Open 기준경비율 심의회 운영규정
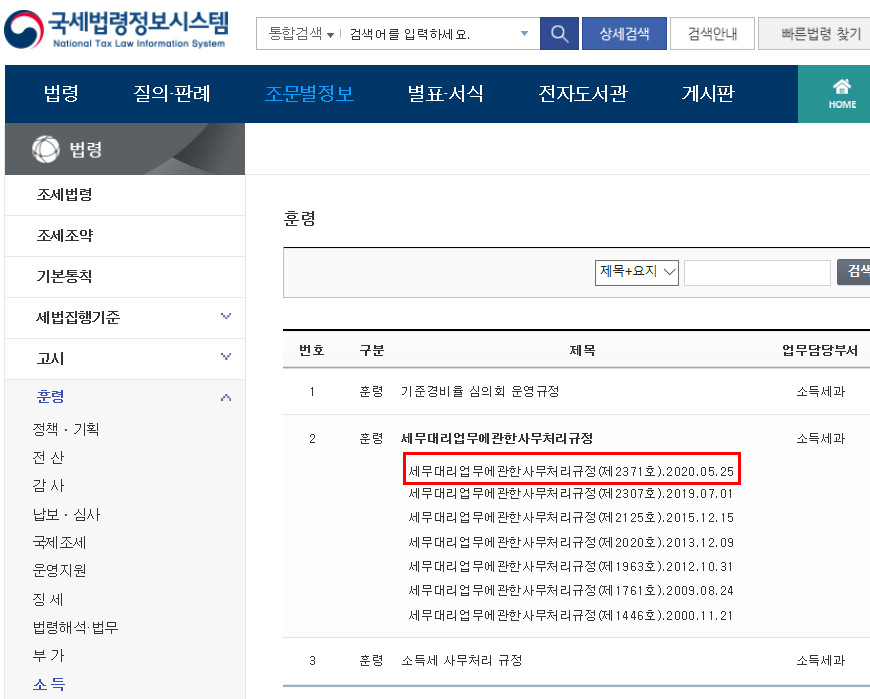 coord(480,392)
